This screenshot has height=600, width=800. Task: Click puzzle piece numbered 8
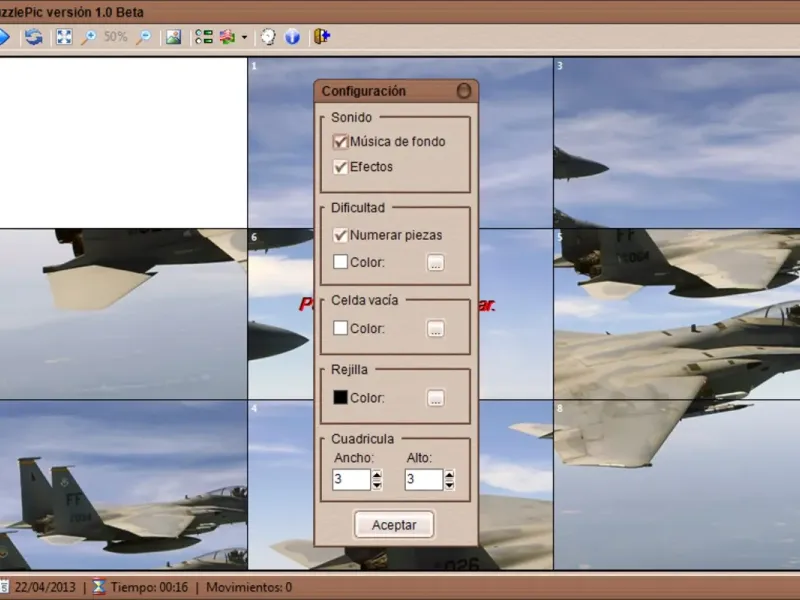(x=677, y=485)
